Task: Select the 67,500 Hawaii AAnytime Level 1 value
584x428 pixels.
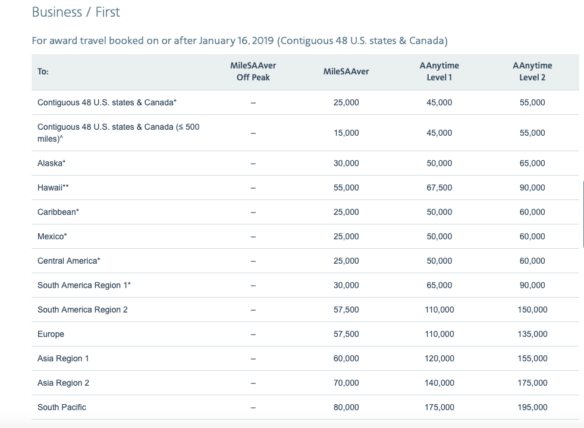Action: pos(439,188)
